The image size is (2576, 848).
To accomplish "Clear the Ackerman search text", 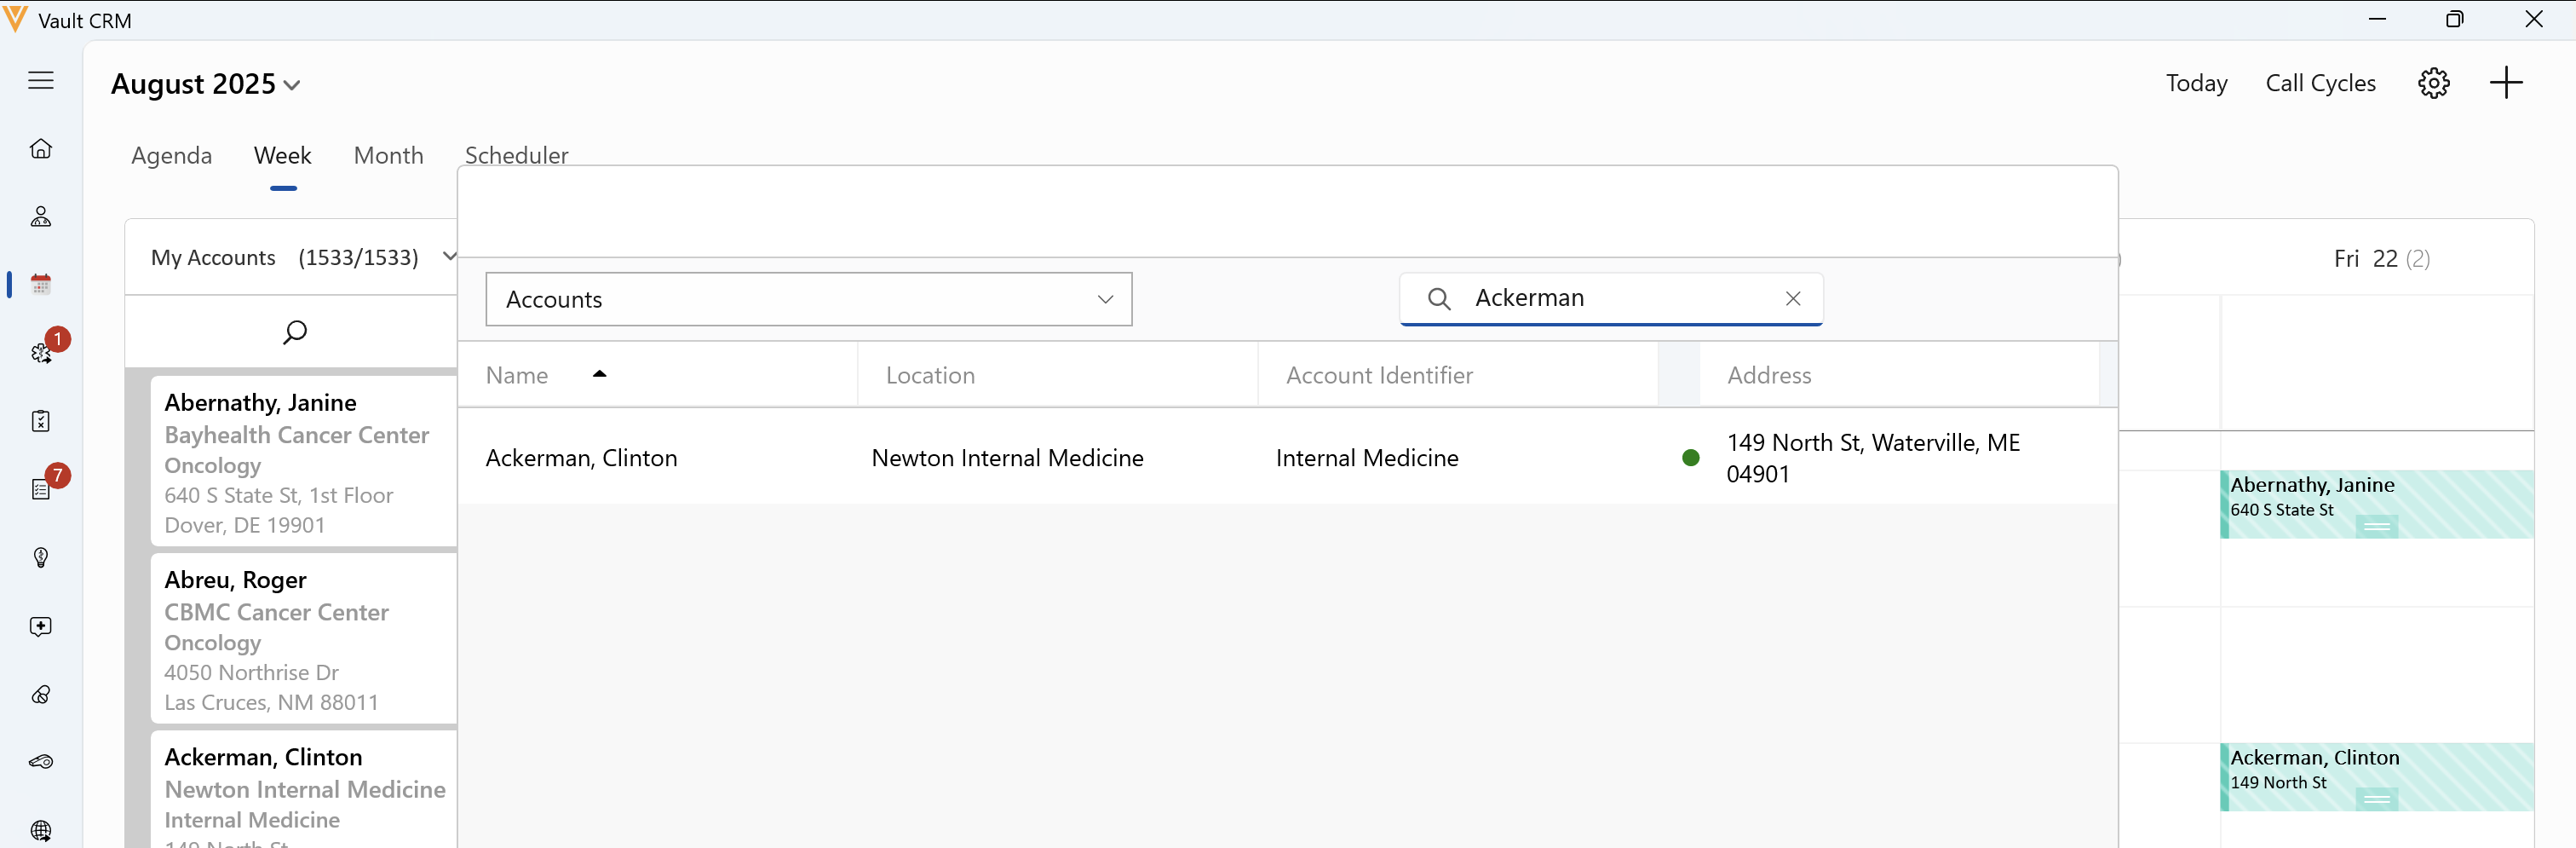I will (1792, 299).
